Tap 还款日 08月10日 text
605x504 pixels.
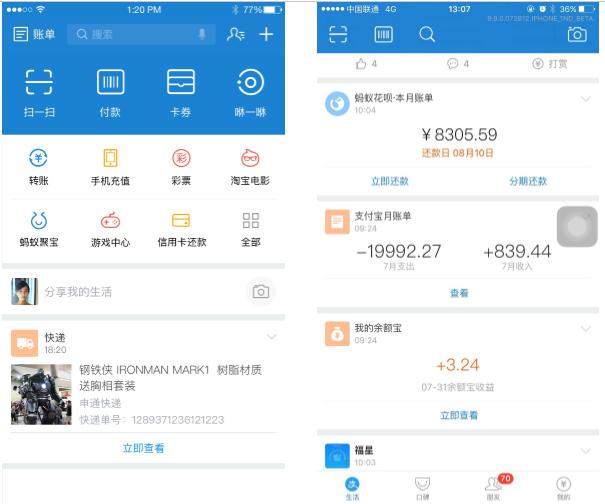click(458, 153)
